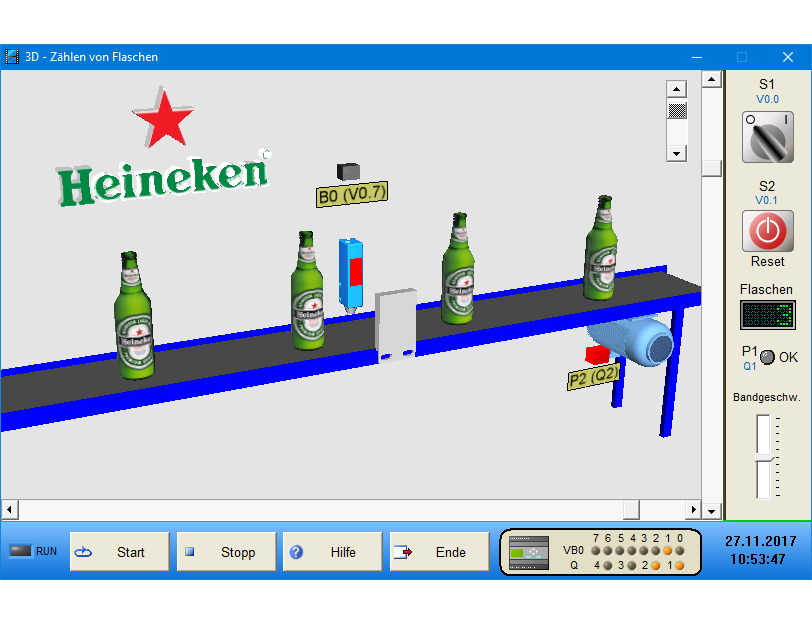This screenshot has width=812, height=625.
Task: Click the VB0 bit 0 LED
Action: (680, 551)
